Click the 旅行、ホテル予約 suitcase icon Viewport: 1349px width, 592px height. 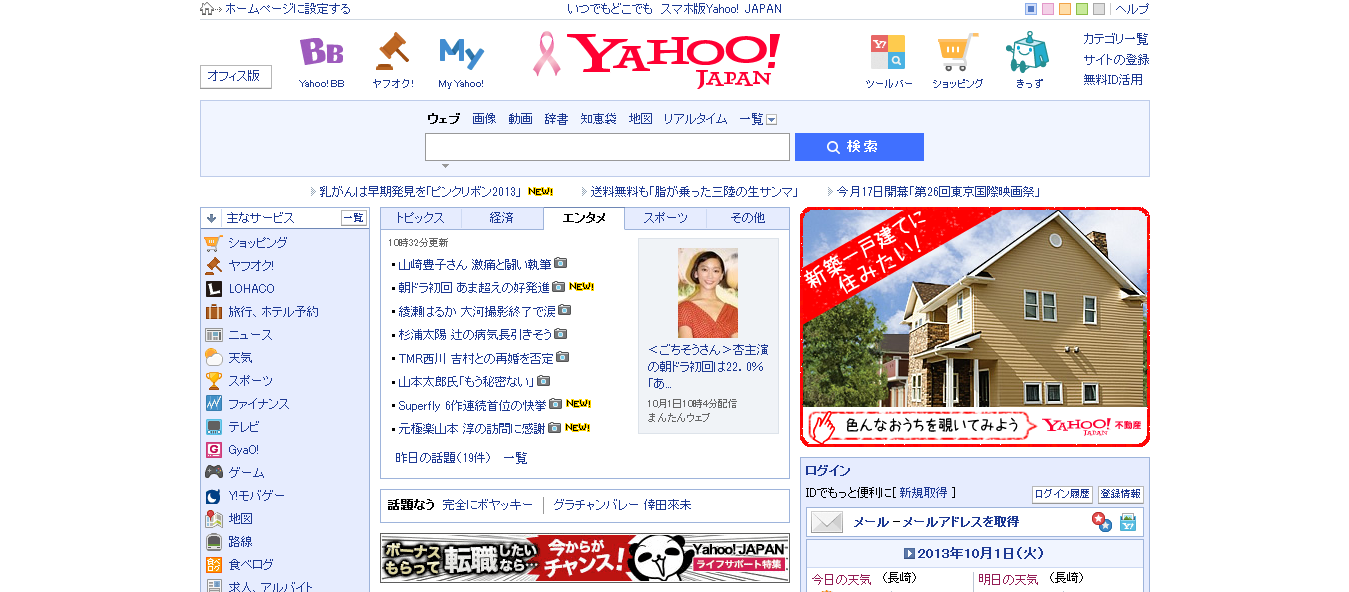point(213,312)
